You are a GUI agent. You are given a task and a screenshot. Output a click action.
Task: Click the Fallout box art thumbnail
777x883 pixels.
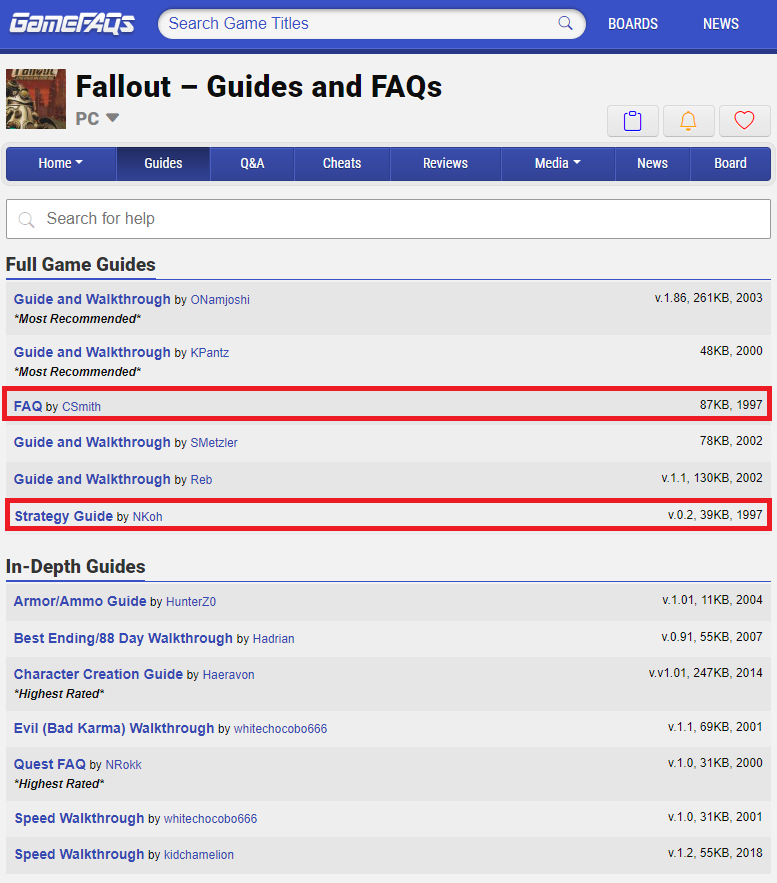(36, 99)
